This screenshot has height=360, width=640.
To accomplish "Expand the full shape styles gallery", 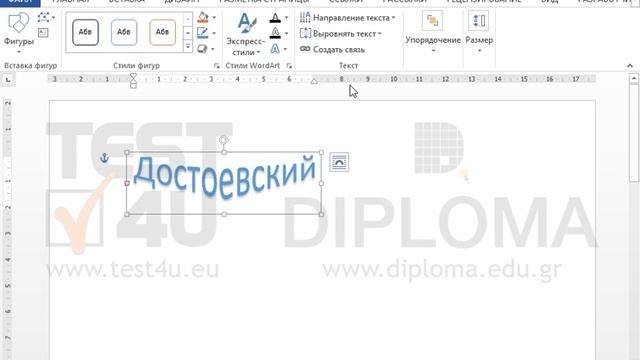I will click(188, 46).
